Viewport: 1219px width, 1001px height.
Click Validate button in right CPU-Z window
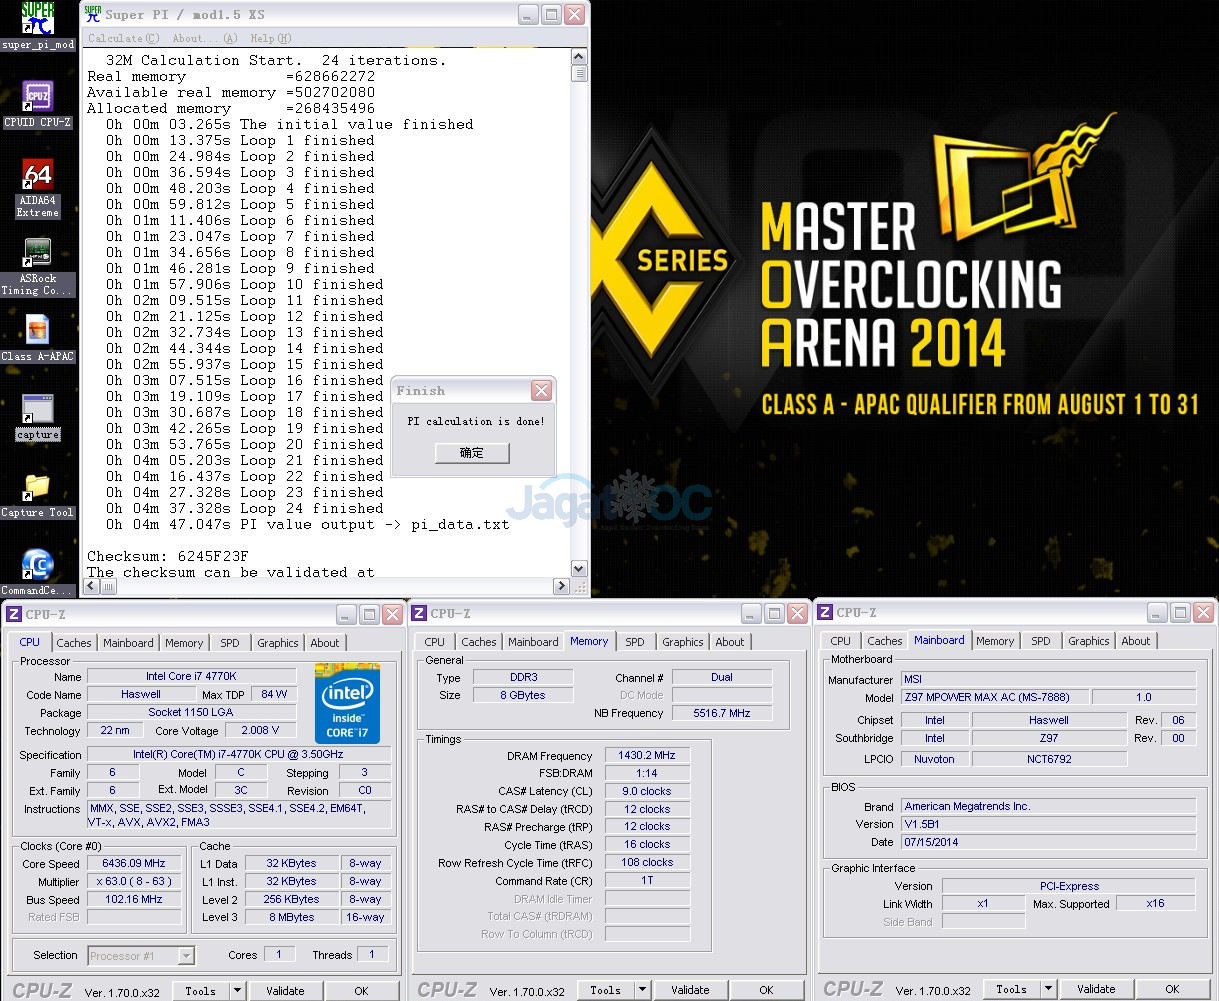[x=1096, y=989]
